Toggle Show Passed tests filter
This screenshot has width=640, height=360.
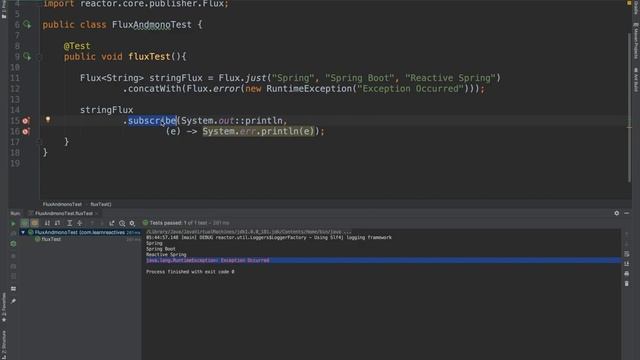click(x=24, y=223)
